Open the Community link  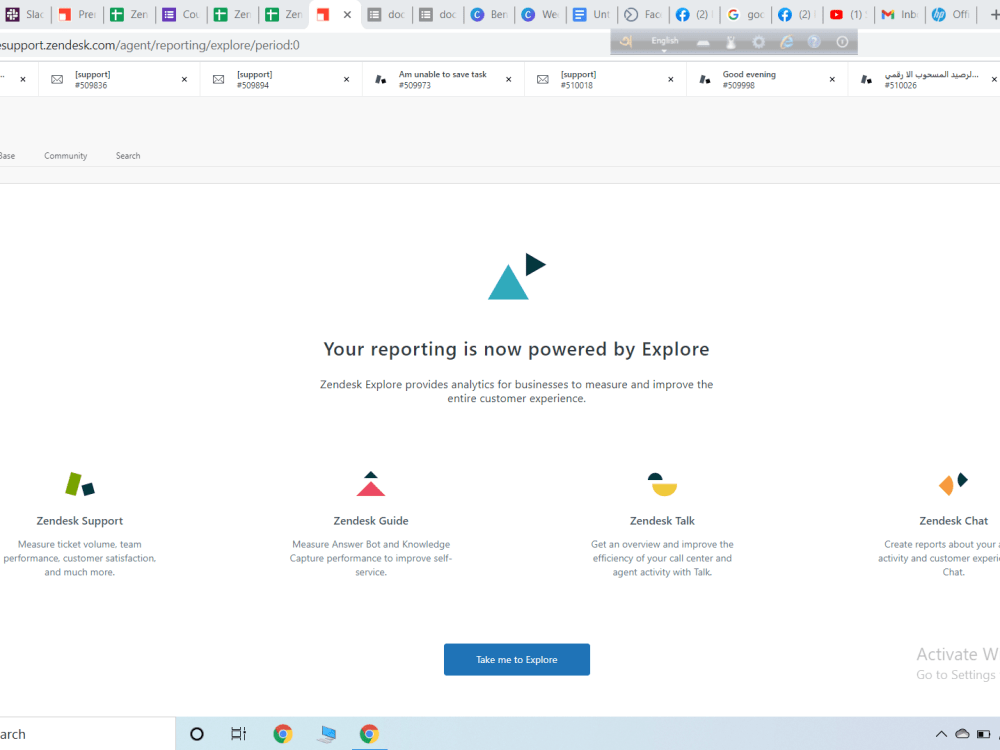tap(66, 156)
